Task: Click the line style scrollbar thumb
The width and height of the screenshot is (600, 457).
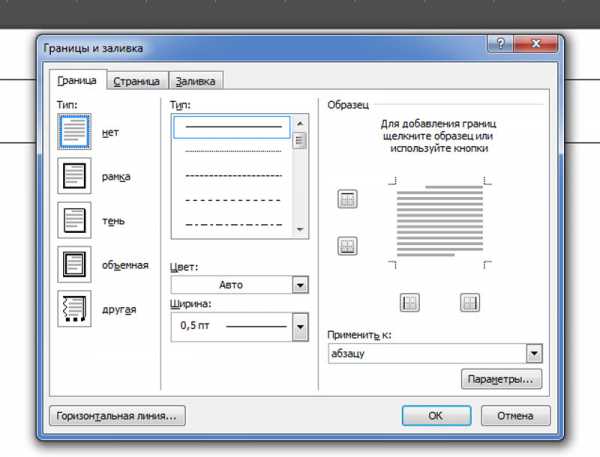Action: pos(300,140)
